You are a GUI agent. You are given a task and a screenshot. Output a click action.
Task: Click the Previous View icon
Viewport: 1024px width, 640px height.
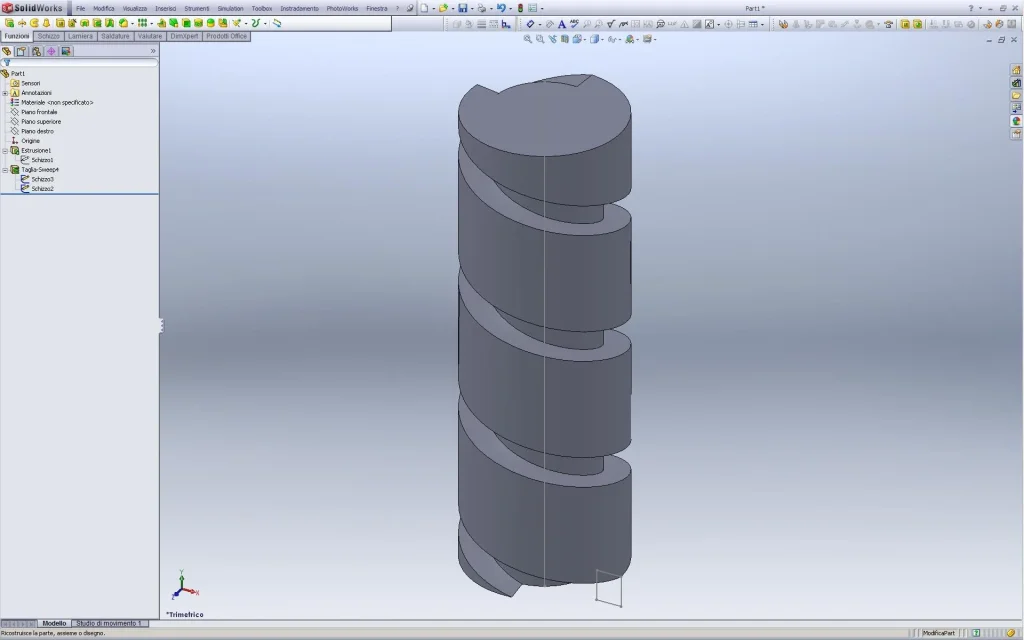552,39
